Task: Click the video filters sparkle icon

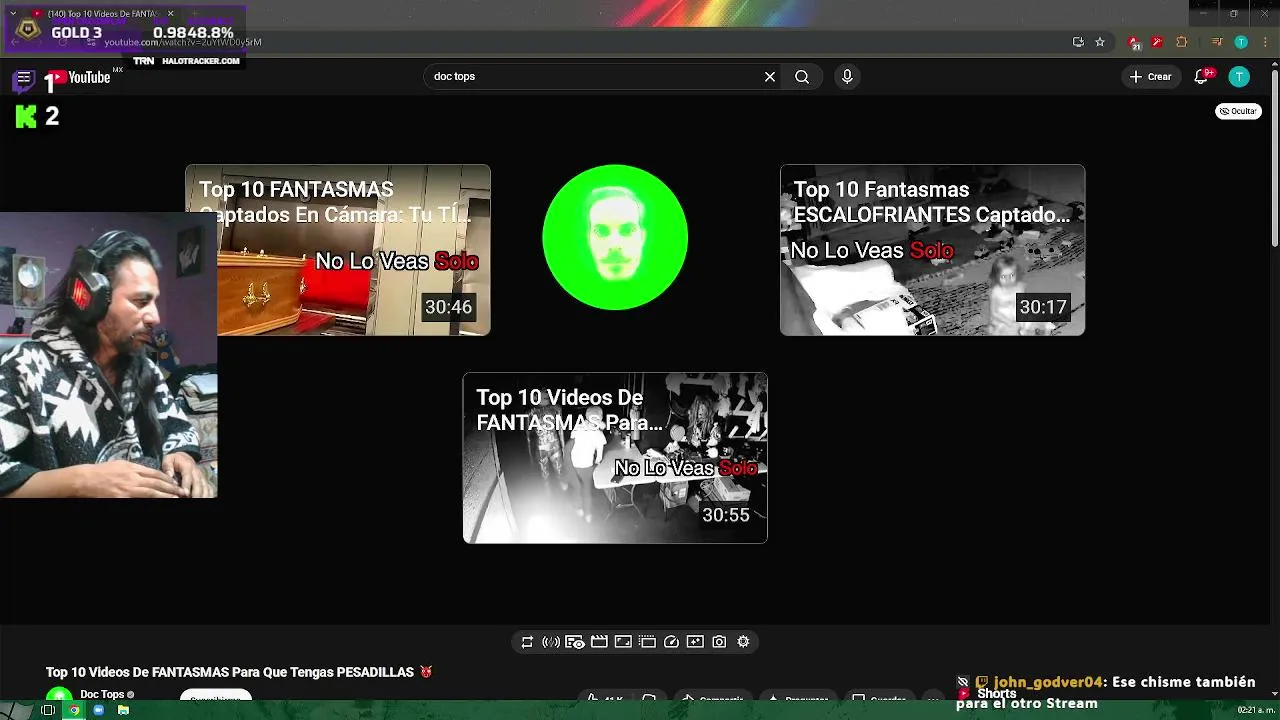Action: pos(695,642)
